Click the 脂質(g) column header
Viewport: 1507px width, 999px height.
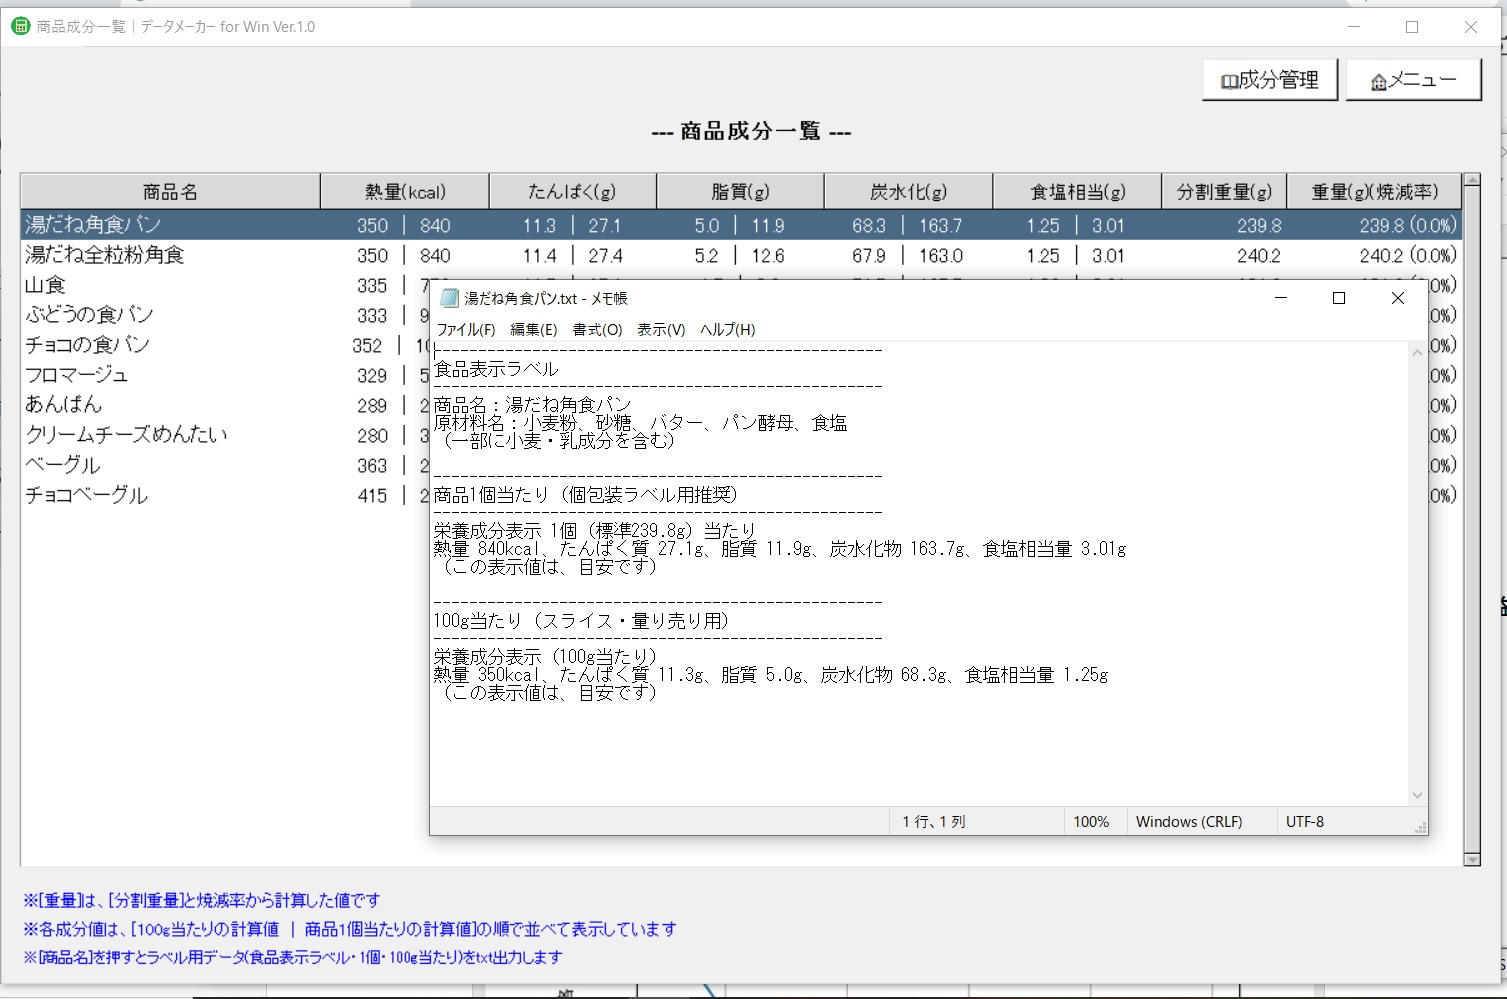pyautogui.click(x=740, y=191)
